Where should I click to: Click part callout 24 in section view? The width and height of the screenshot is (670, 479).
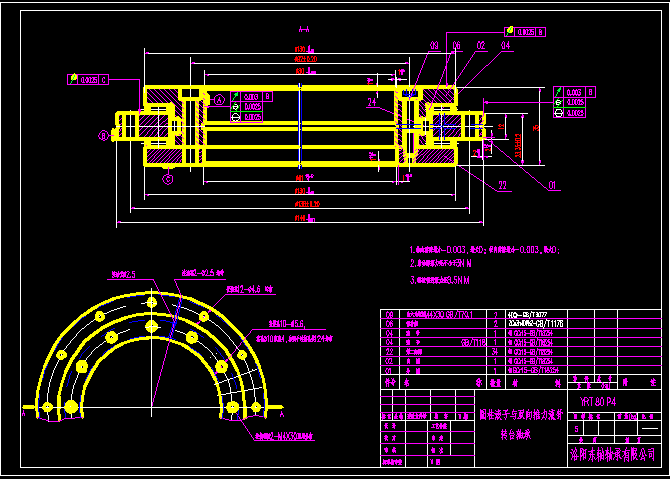coord(371,102)
